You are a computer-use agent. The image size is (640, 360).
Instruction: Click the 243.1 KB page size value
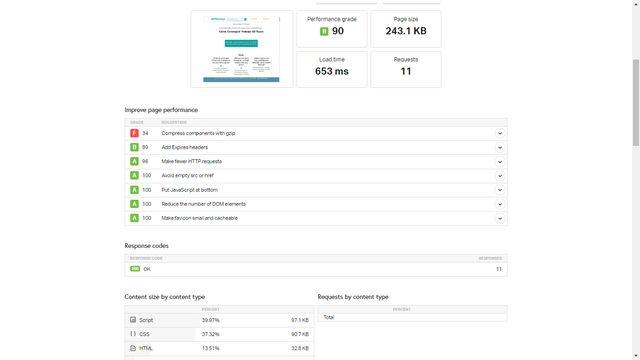406,31
